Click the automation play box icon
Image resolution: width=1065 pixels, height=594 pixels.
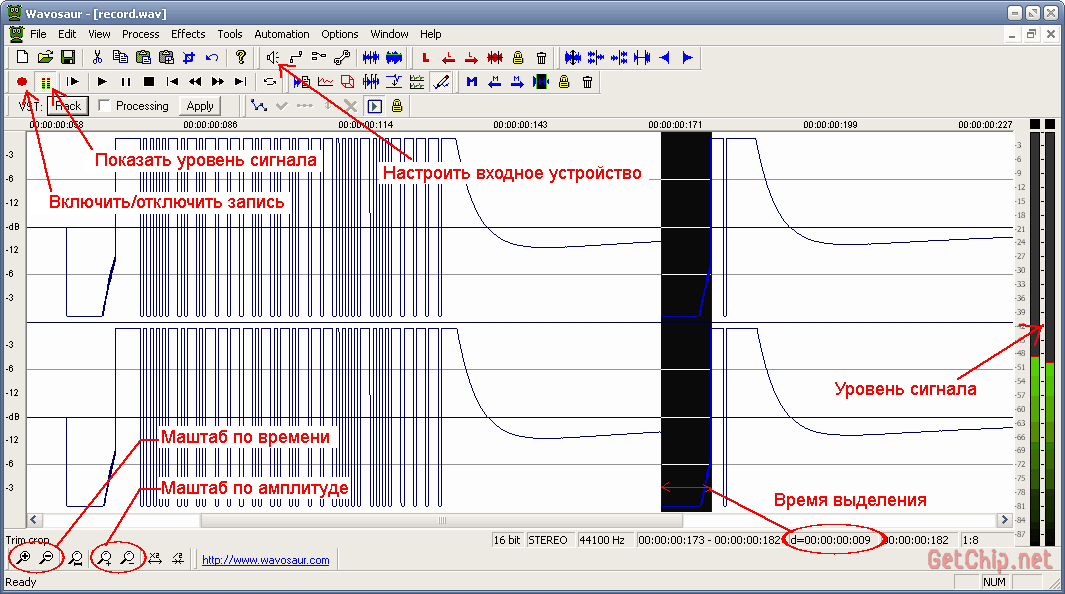pos(374,106)
